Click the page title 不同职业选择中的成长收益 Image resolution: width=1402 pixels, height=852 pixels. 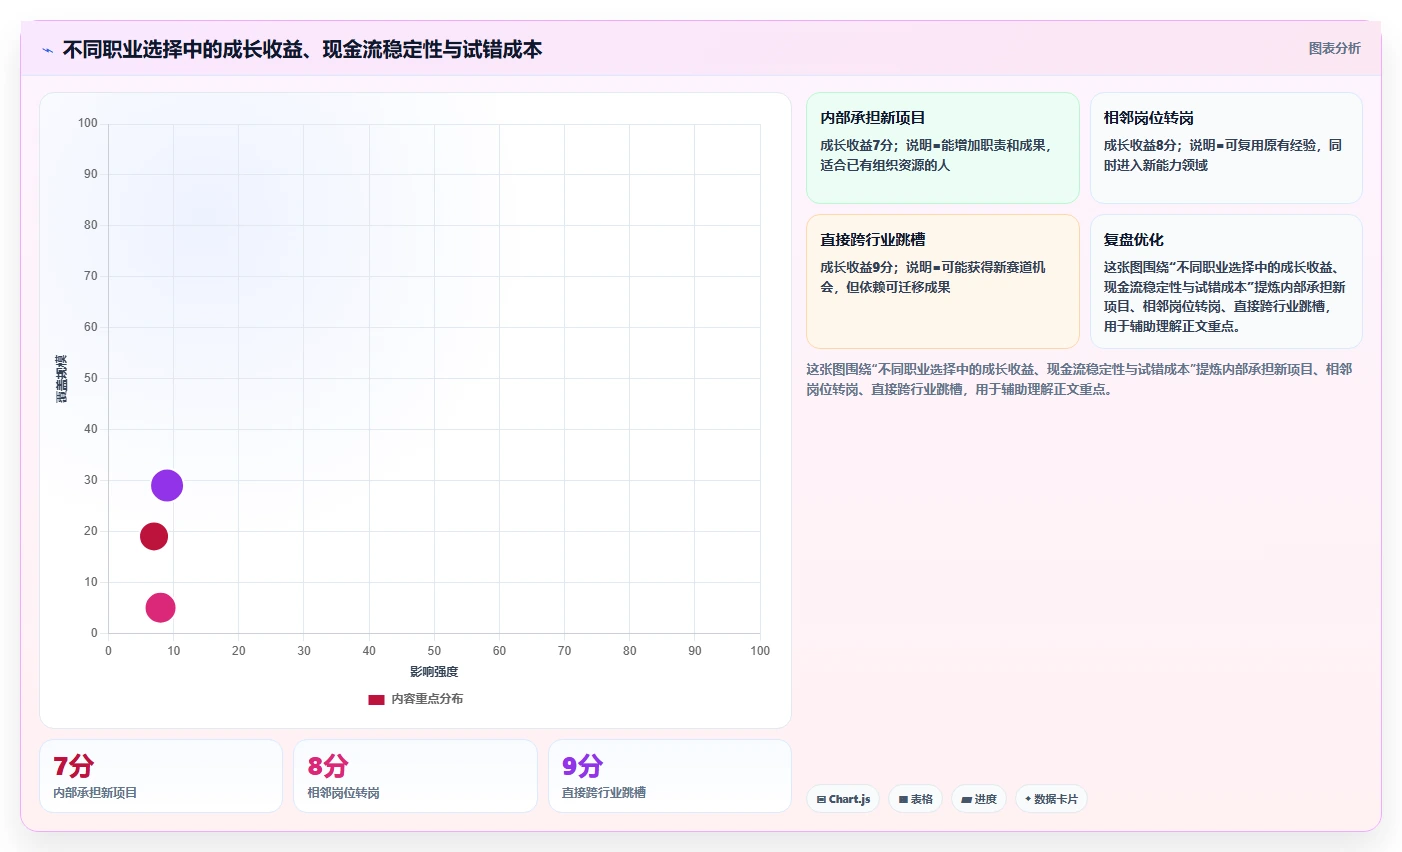[303, 50]
